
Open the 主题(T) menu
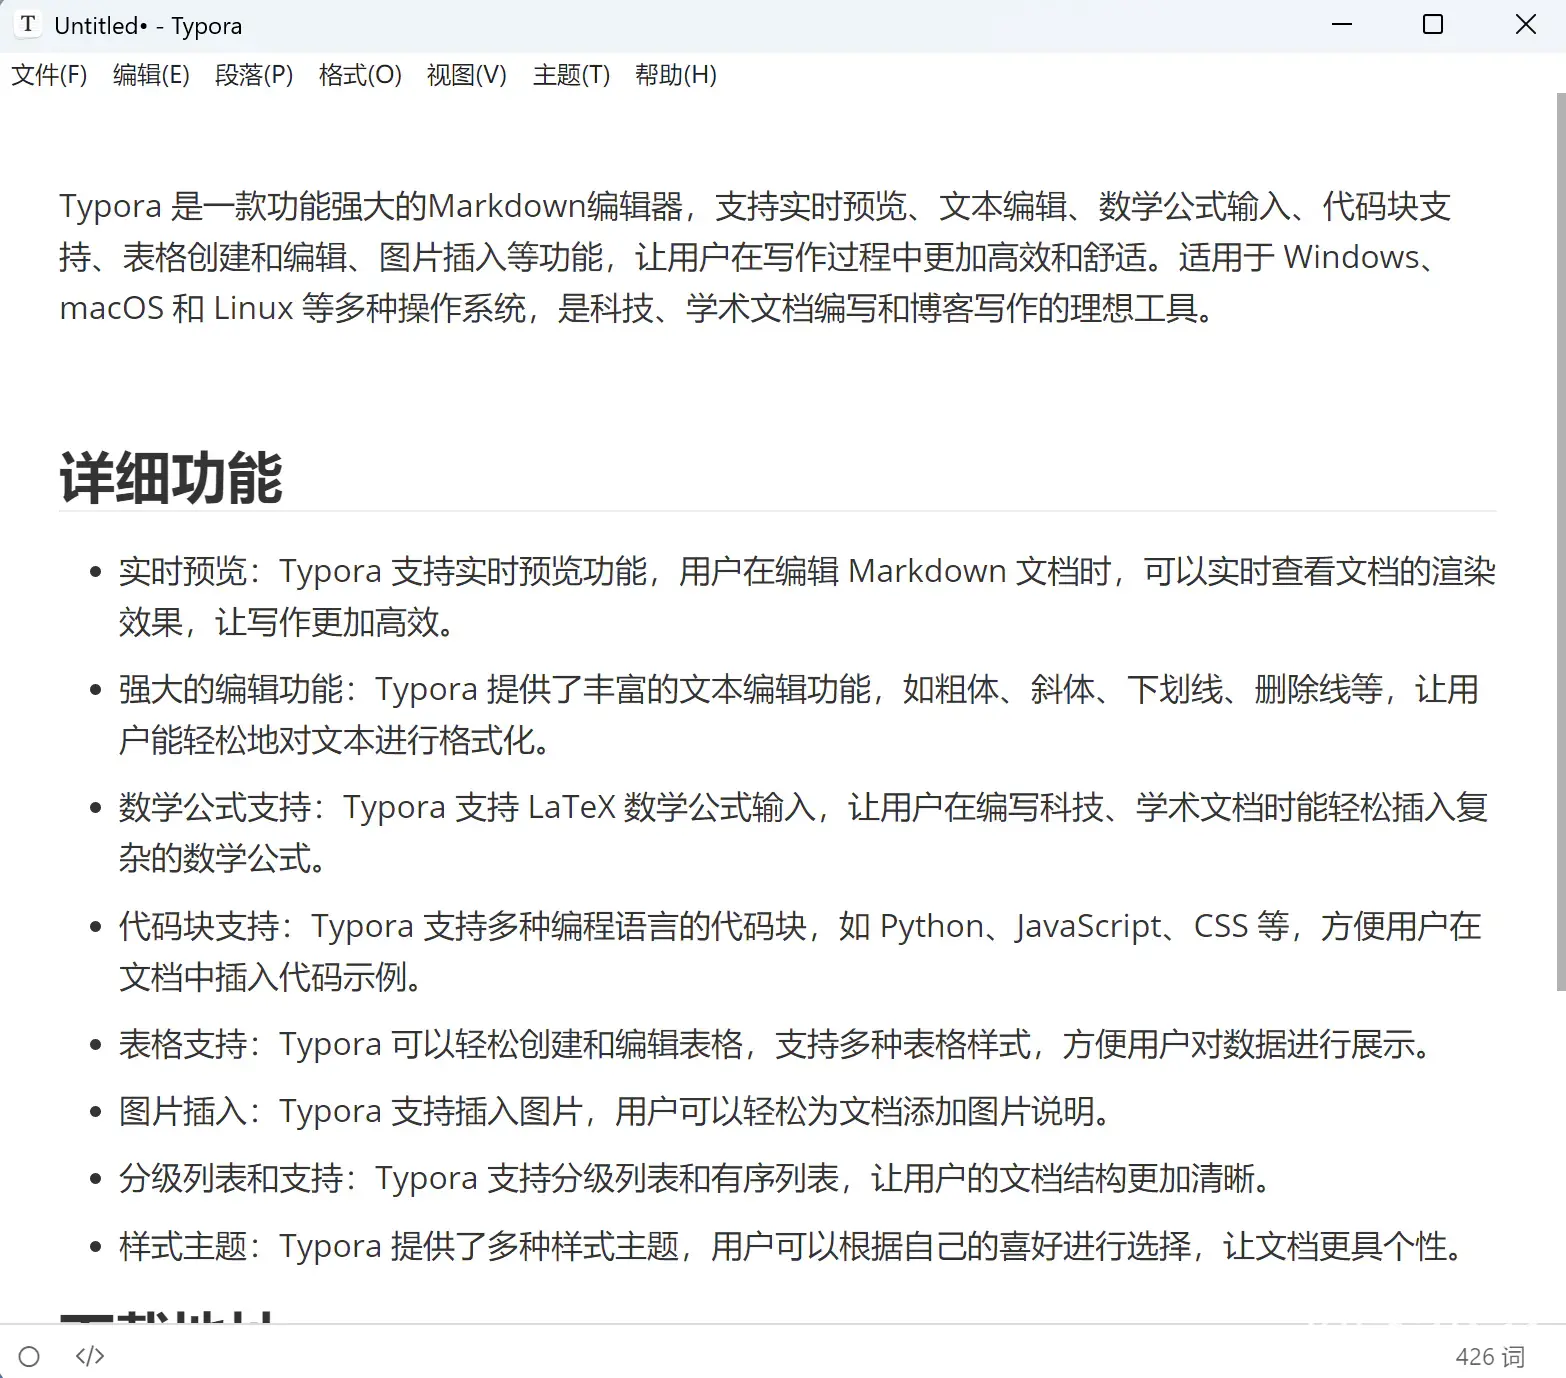point(571,75)
